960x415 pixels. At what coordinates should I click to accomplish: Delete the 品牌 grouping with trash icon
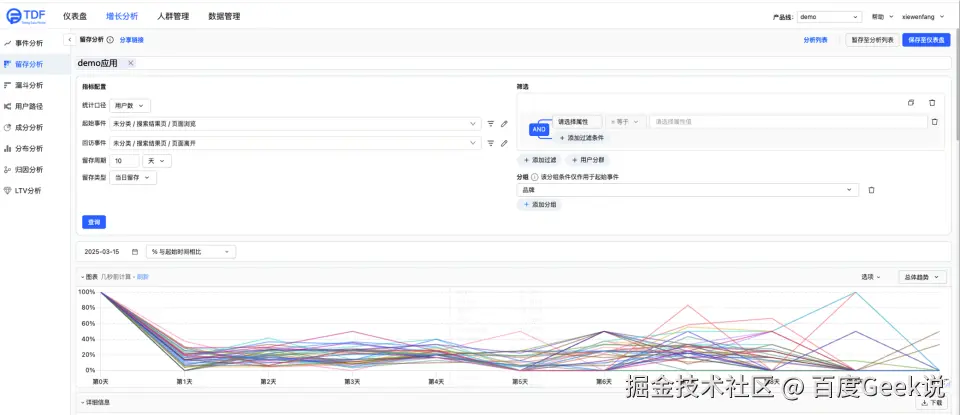click(871, 190)
